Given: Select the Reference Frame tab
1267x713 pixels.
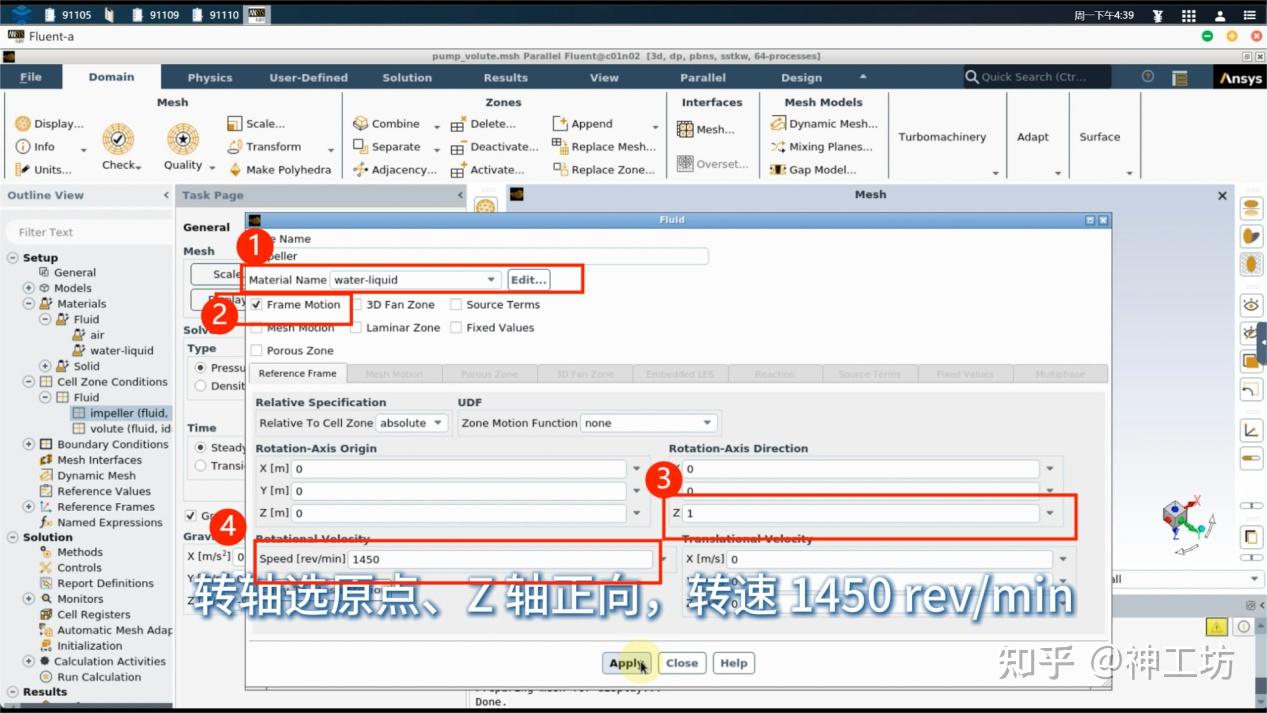Looking at the screenshot, I should coord(297,374).
